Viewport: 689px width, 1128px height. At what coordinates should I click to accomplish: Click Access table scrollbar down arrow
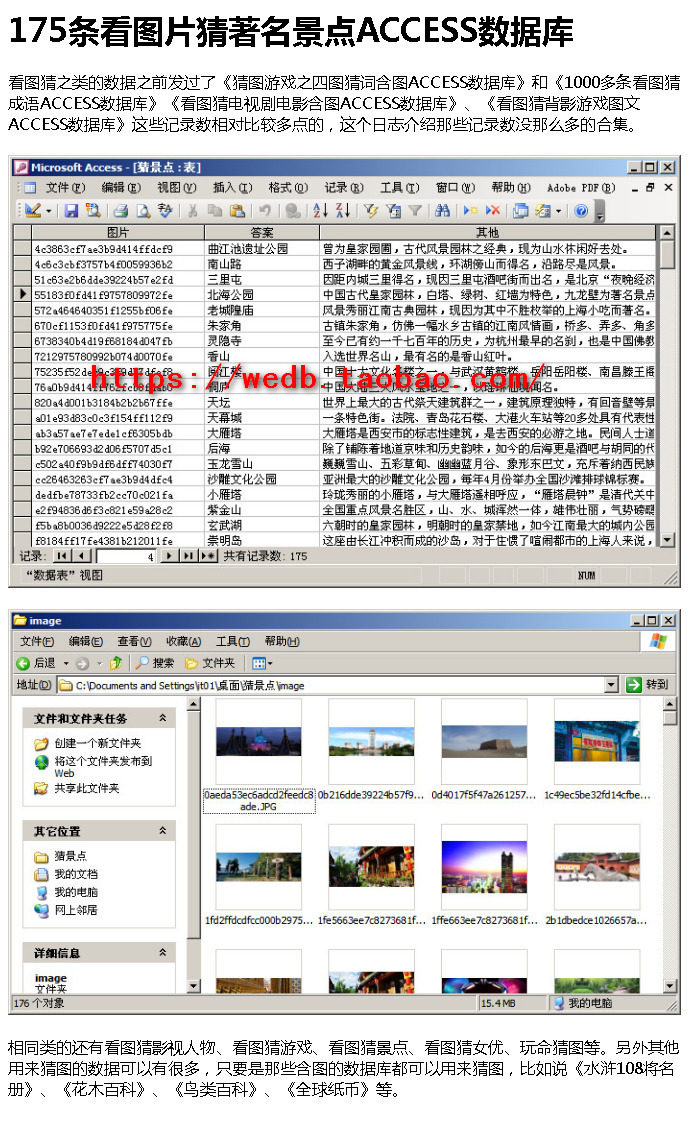tap(667, 539)
